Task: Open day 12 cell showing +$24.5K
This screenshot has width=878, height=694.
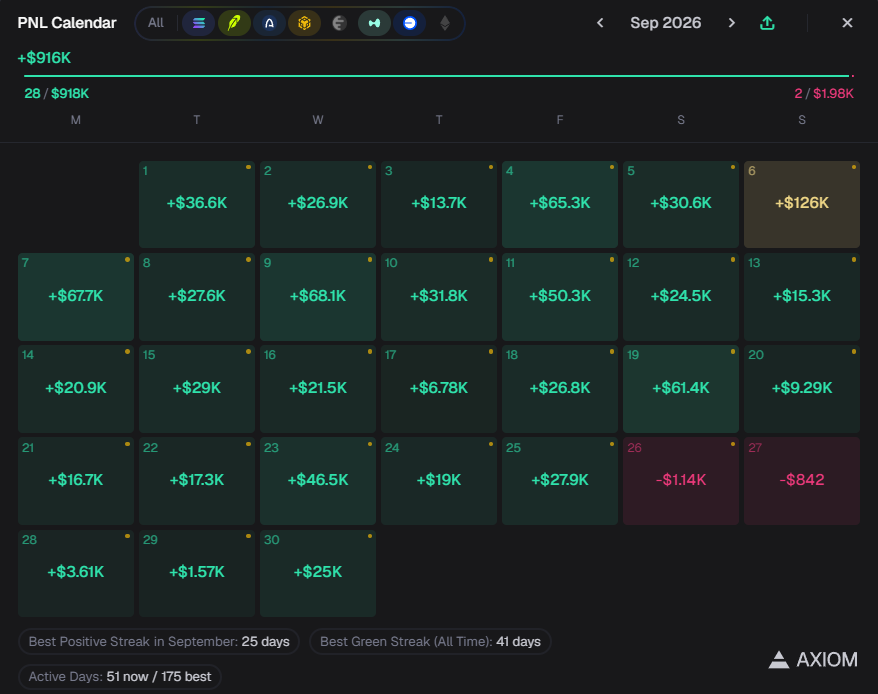Action: click(x=680, y=297)
